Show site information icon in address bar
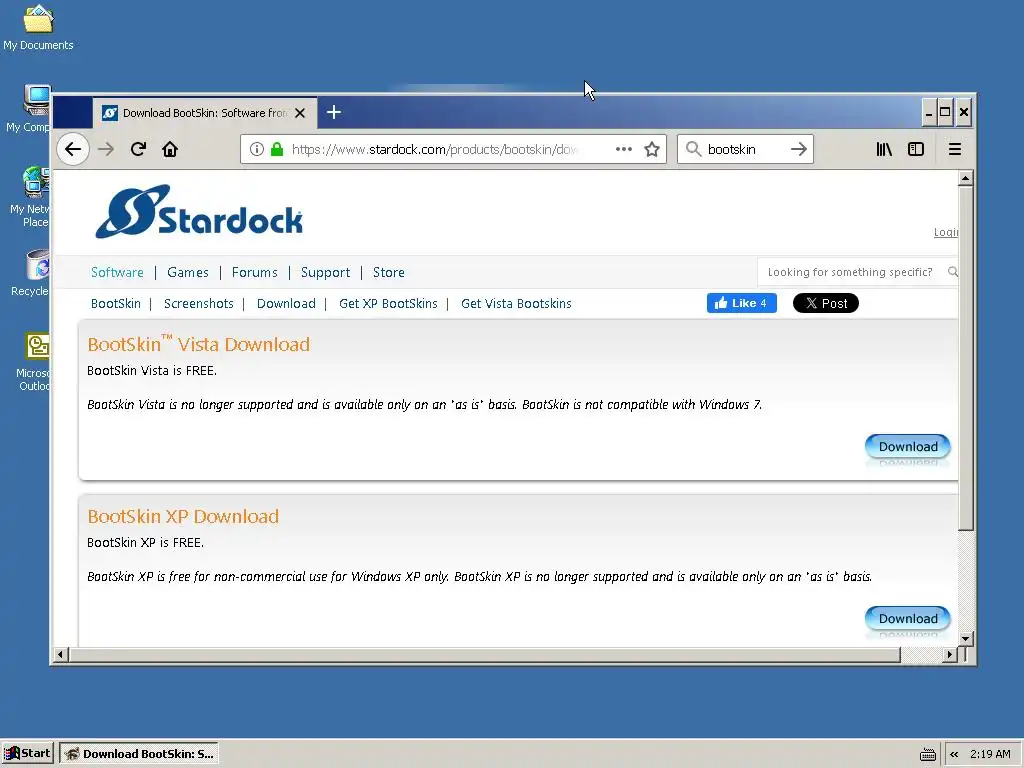The height and width of the screenshot is (768, 1024). [257, 150]
